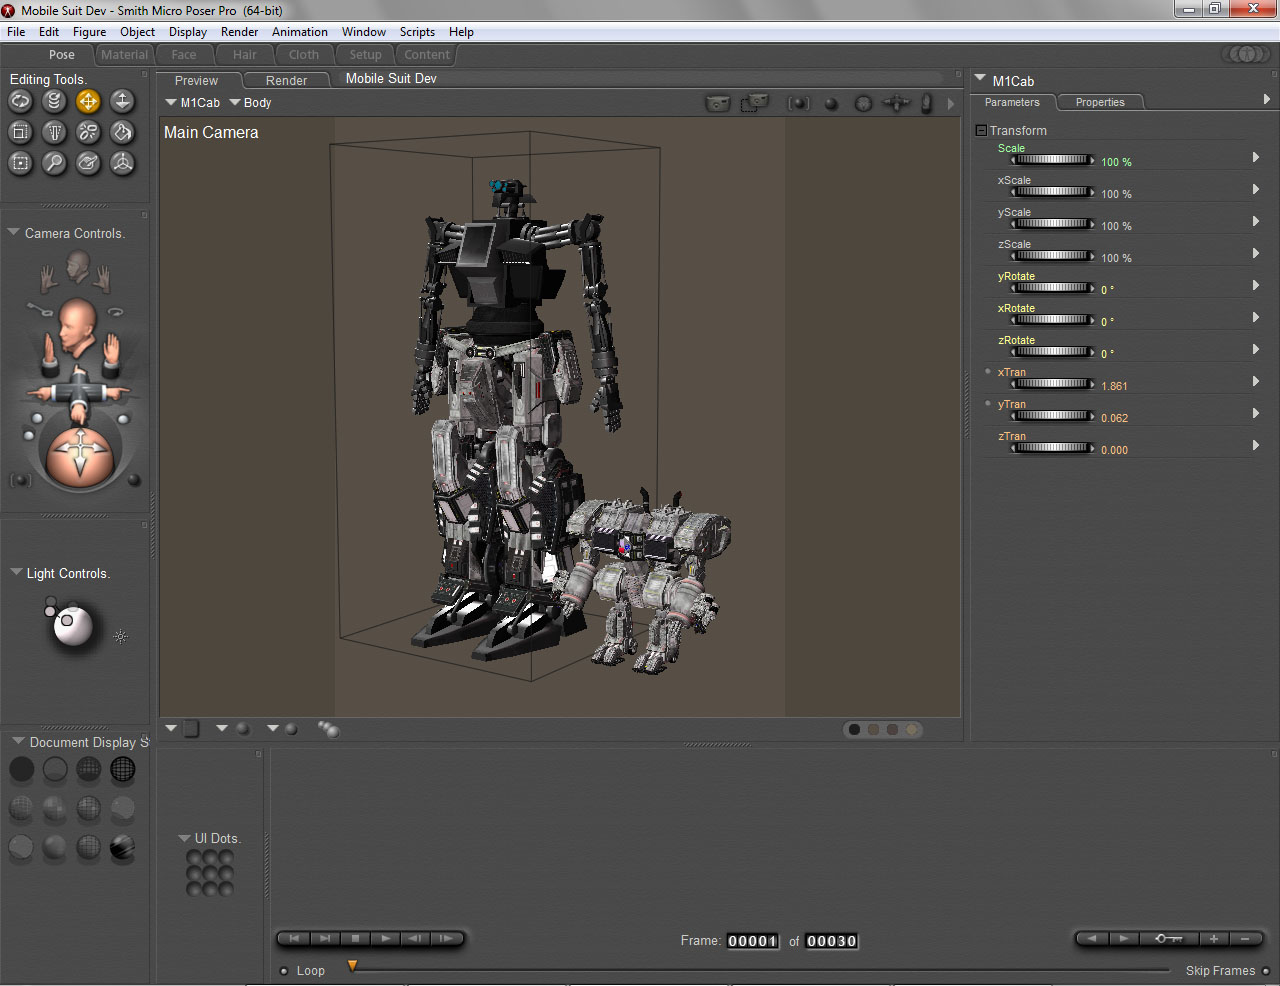Collapse the Light Controls panel
Image resolution: width=1280 pixels, height=986 pixels.
pyautogui.click(x=16, y=572)
